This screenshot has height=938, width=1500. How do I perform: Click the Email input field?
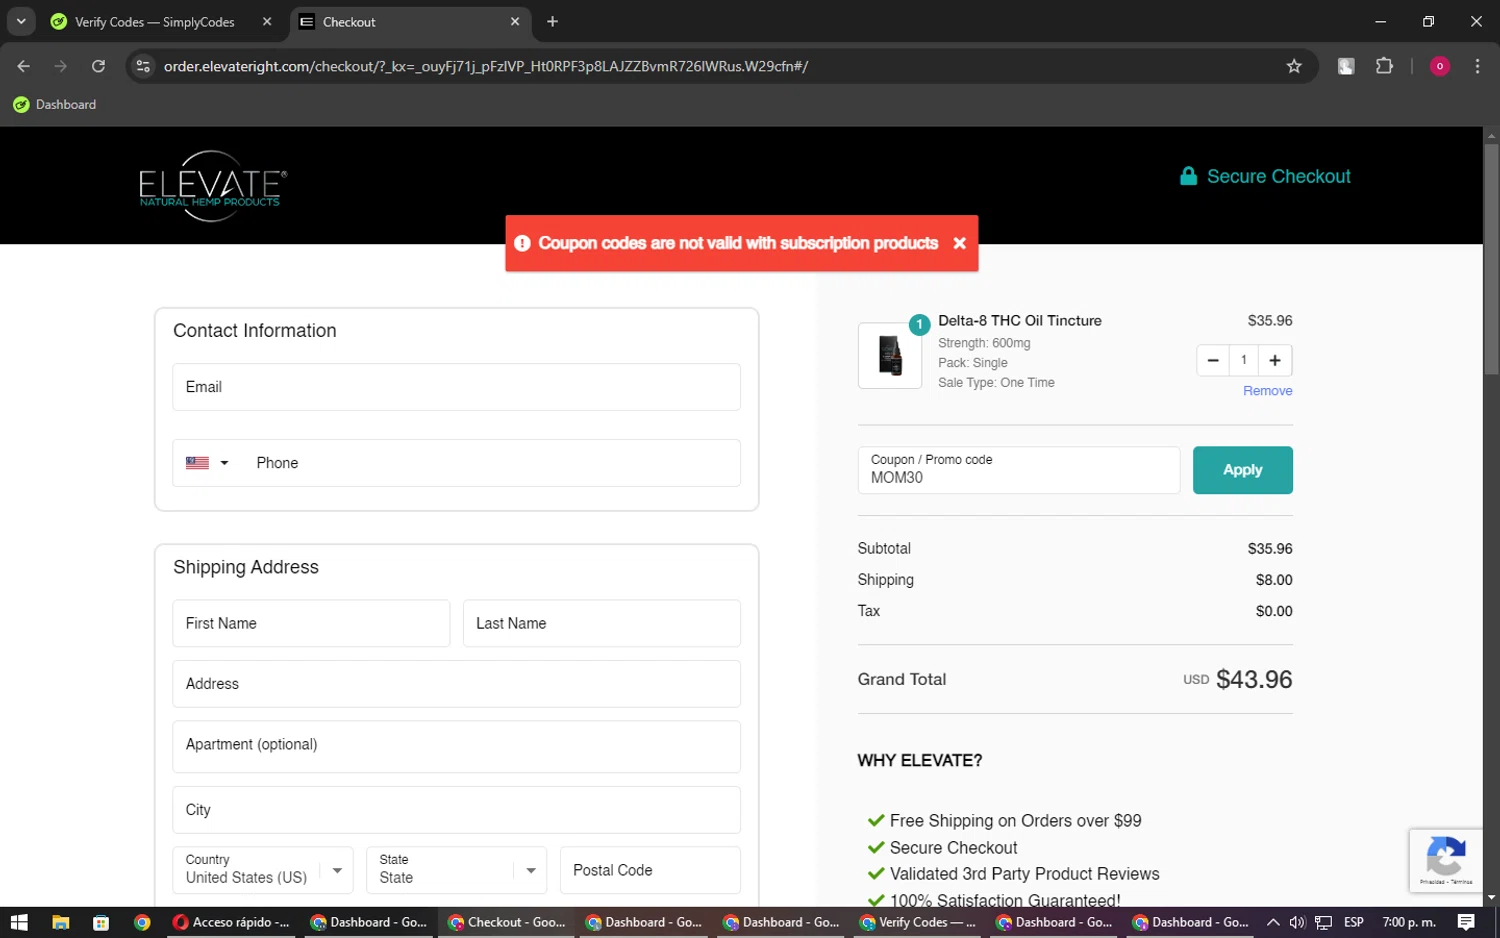coord(456,387)
